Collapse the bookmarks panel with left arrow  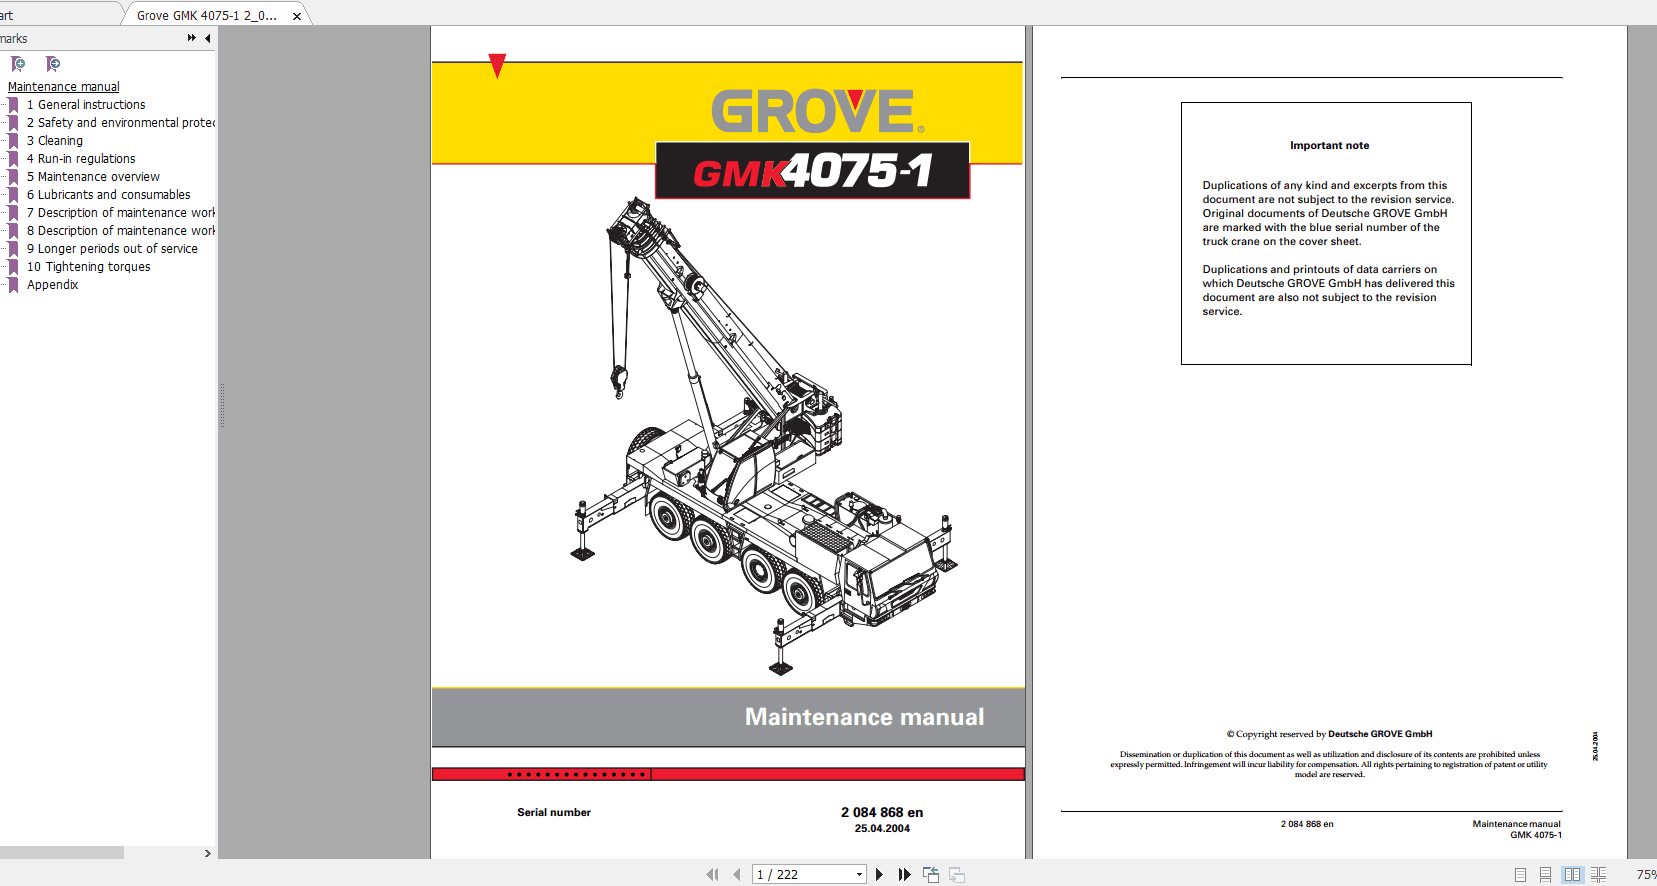[x=208, y=38]
